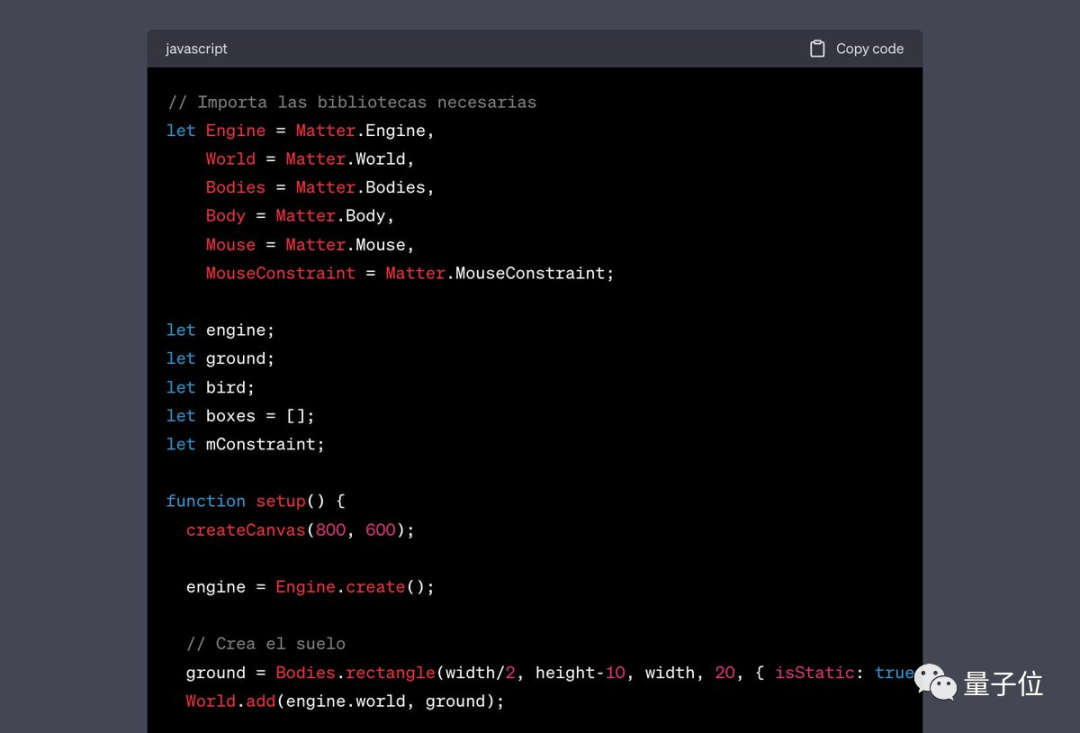Click the Matter.MouseConstraint assignment value

coord(499,273)
